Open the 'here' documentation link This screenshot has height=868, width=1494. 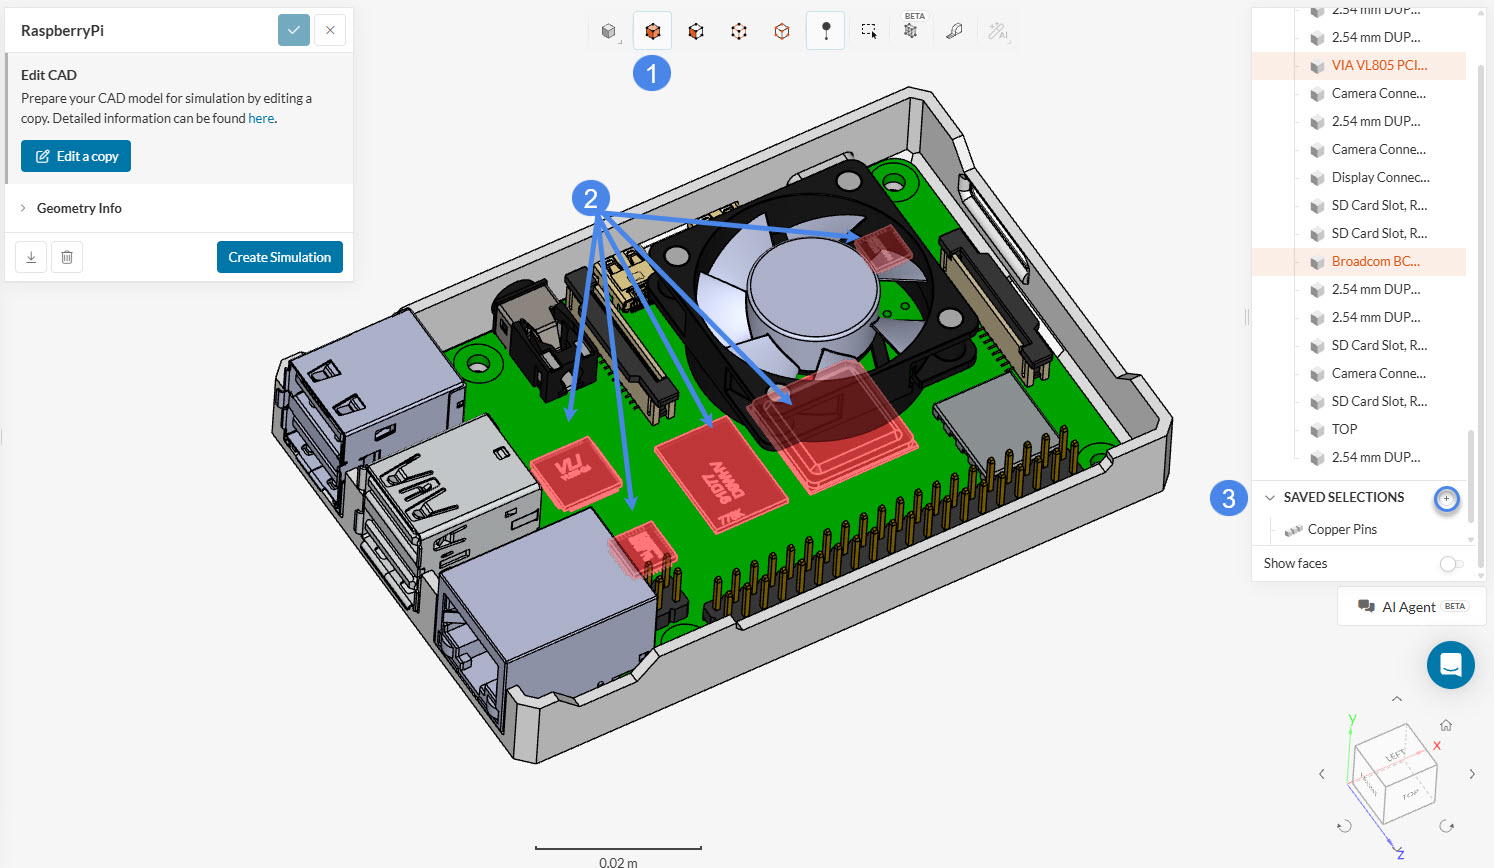261,118
